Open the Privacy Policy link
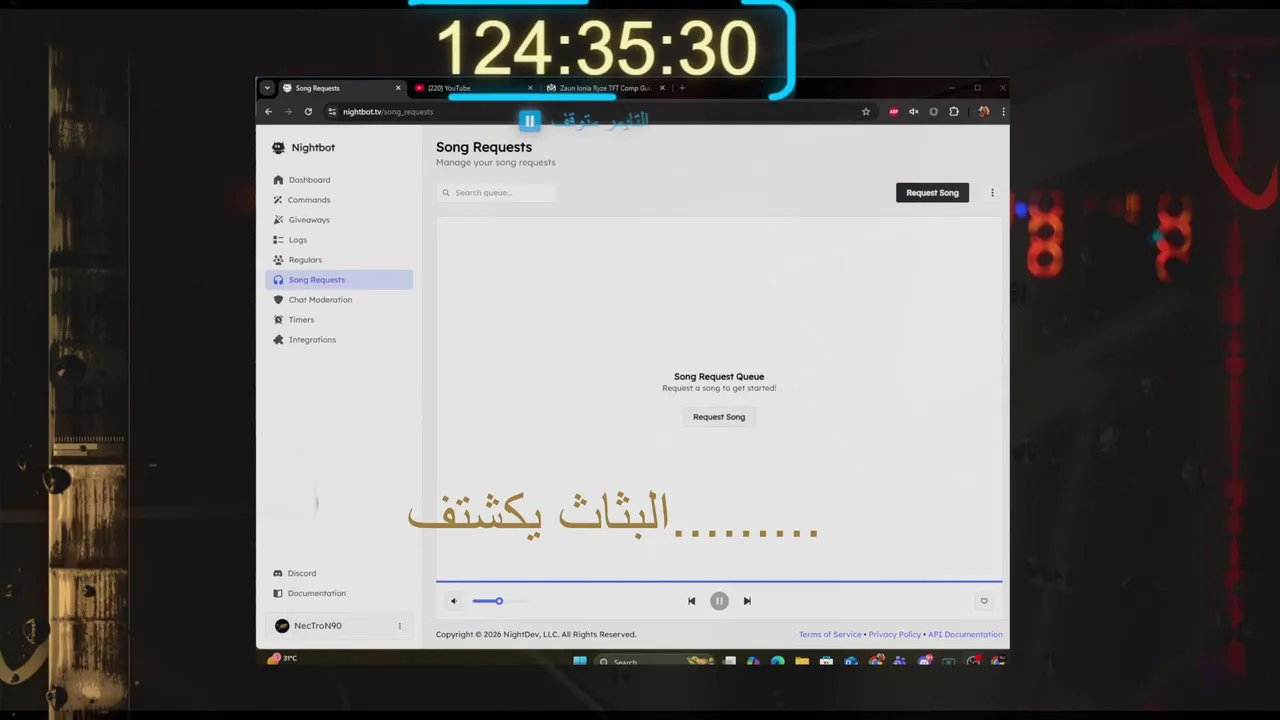The height and width of the screenshot is (720, 1280). point(895,634)
